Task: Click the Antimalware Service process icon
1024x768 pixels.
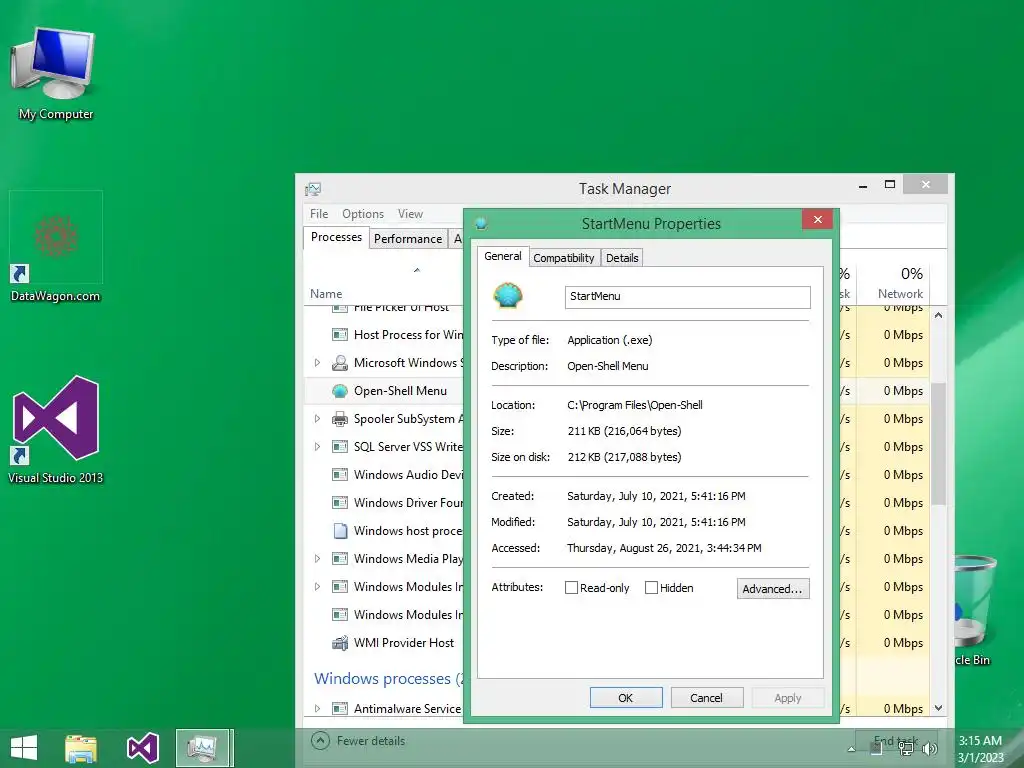Action: pyautogui.click(x=340, y=709)
